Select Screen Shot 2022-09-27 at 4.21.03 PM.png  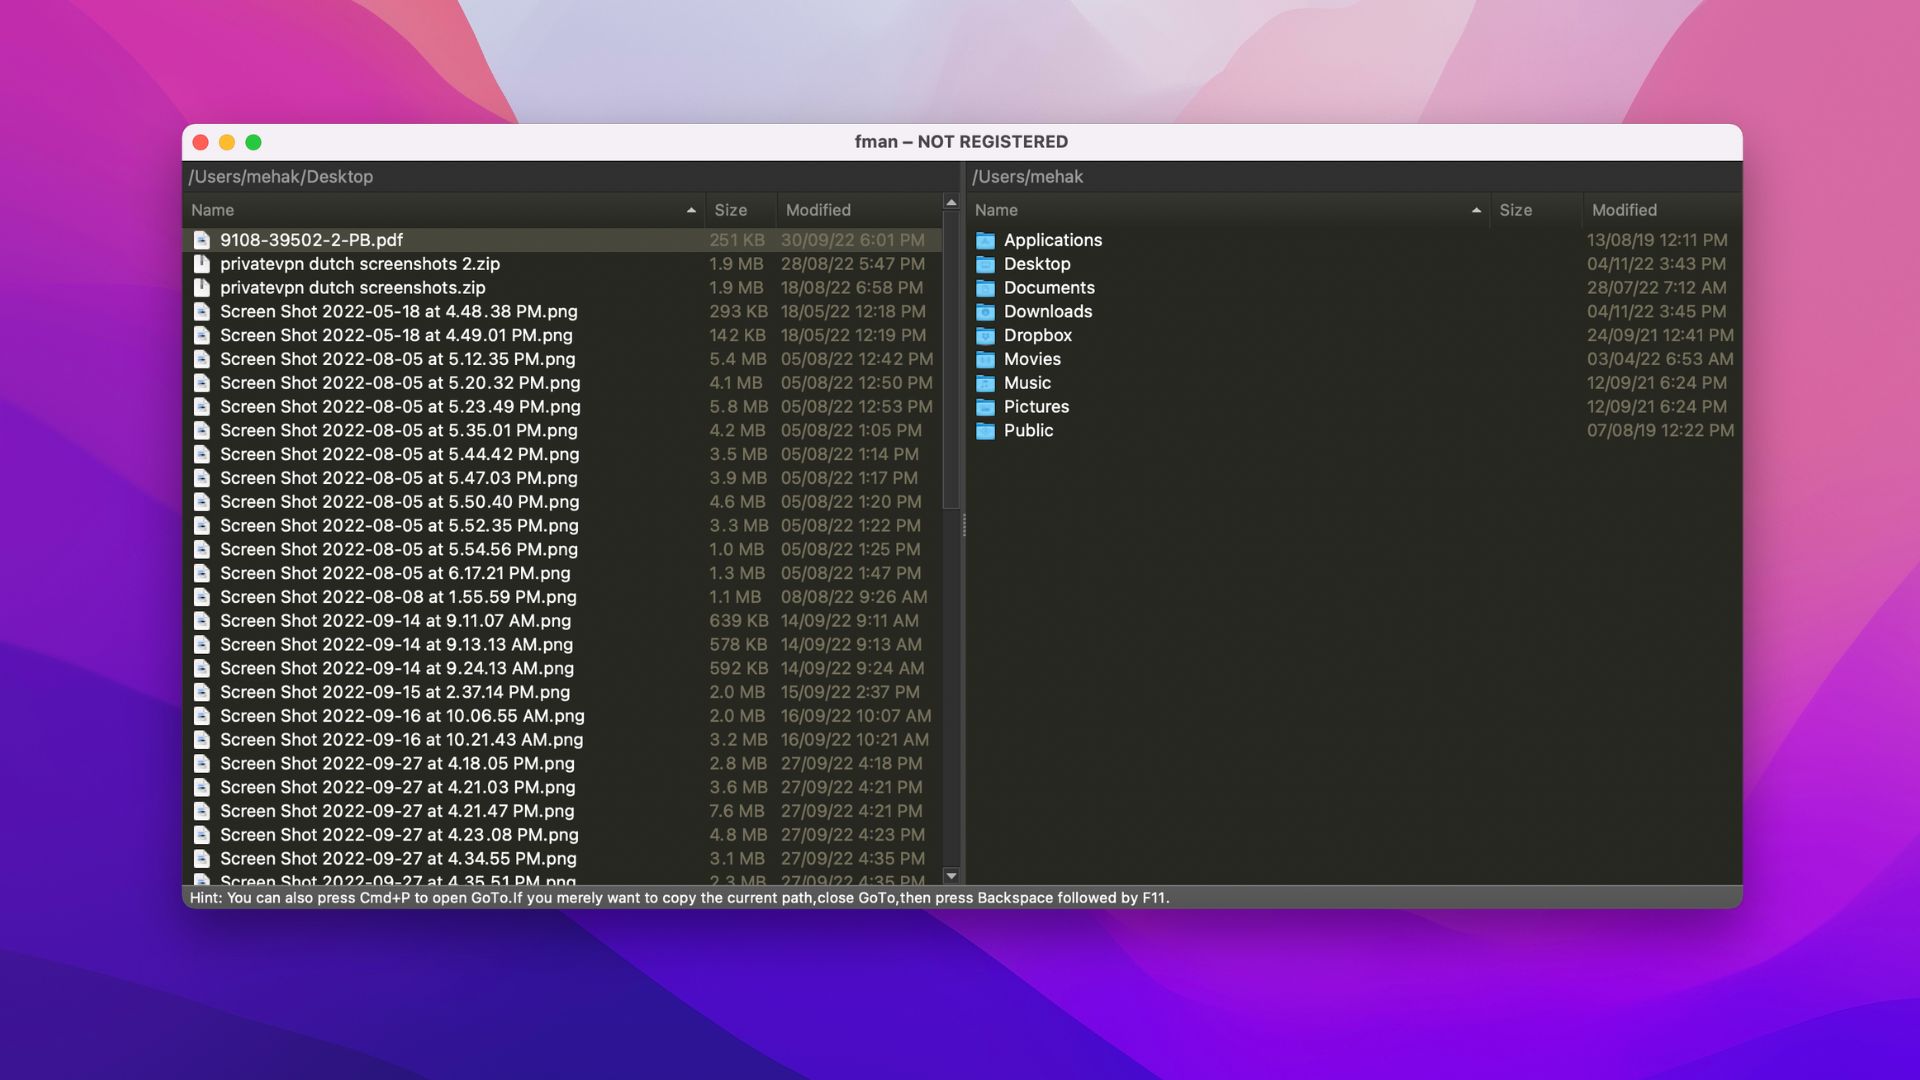[x=396, y=786]
